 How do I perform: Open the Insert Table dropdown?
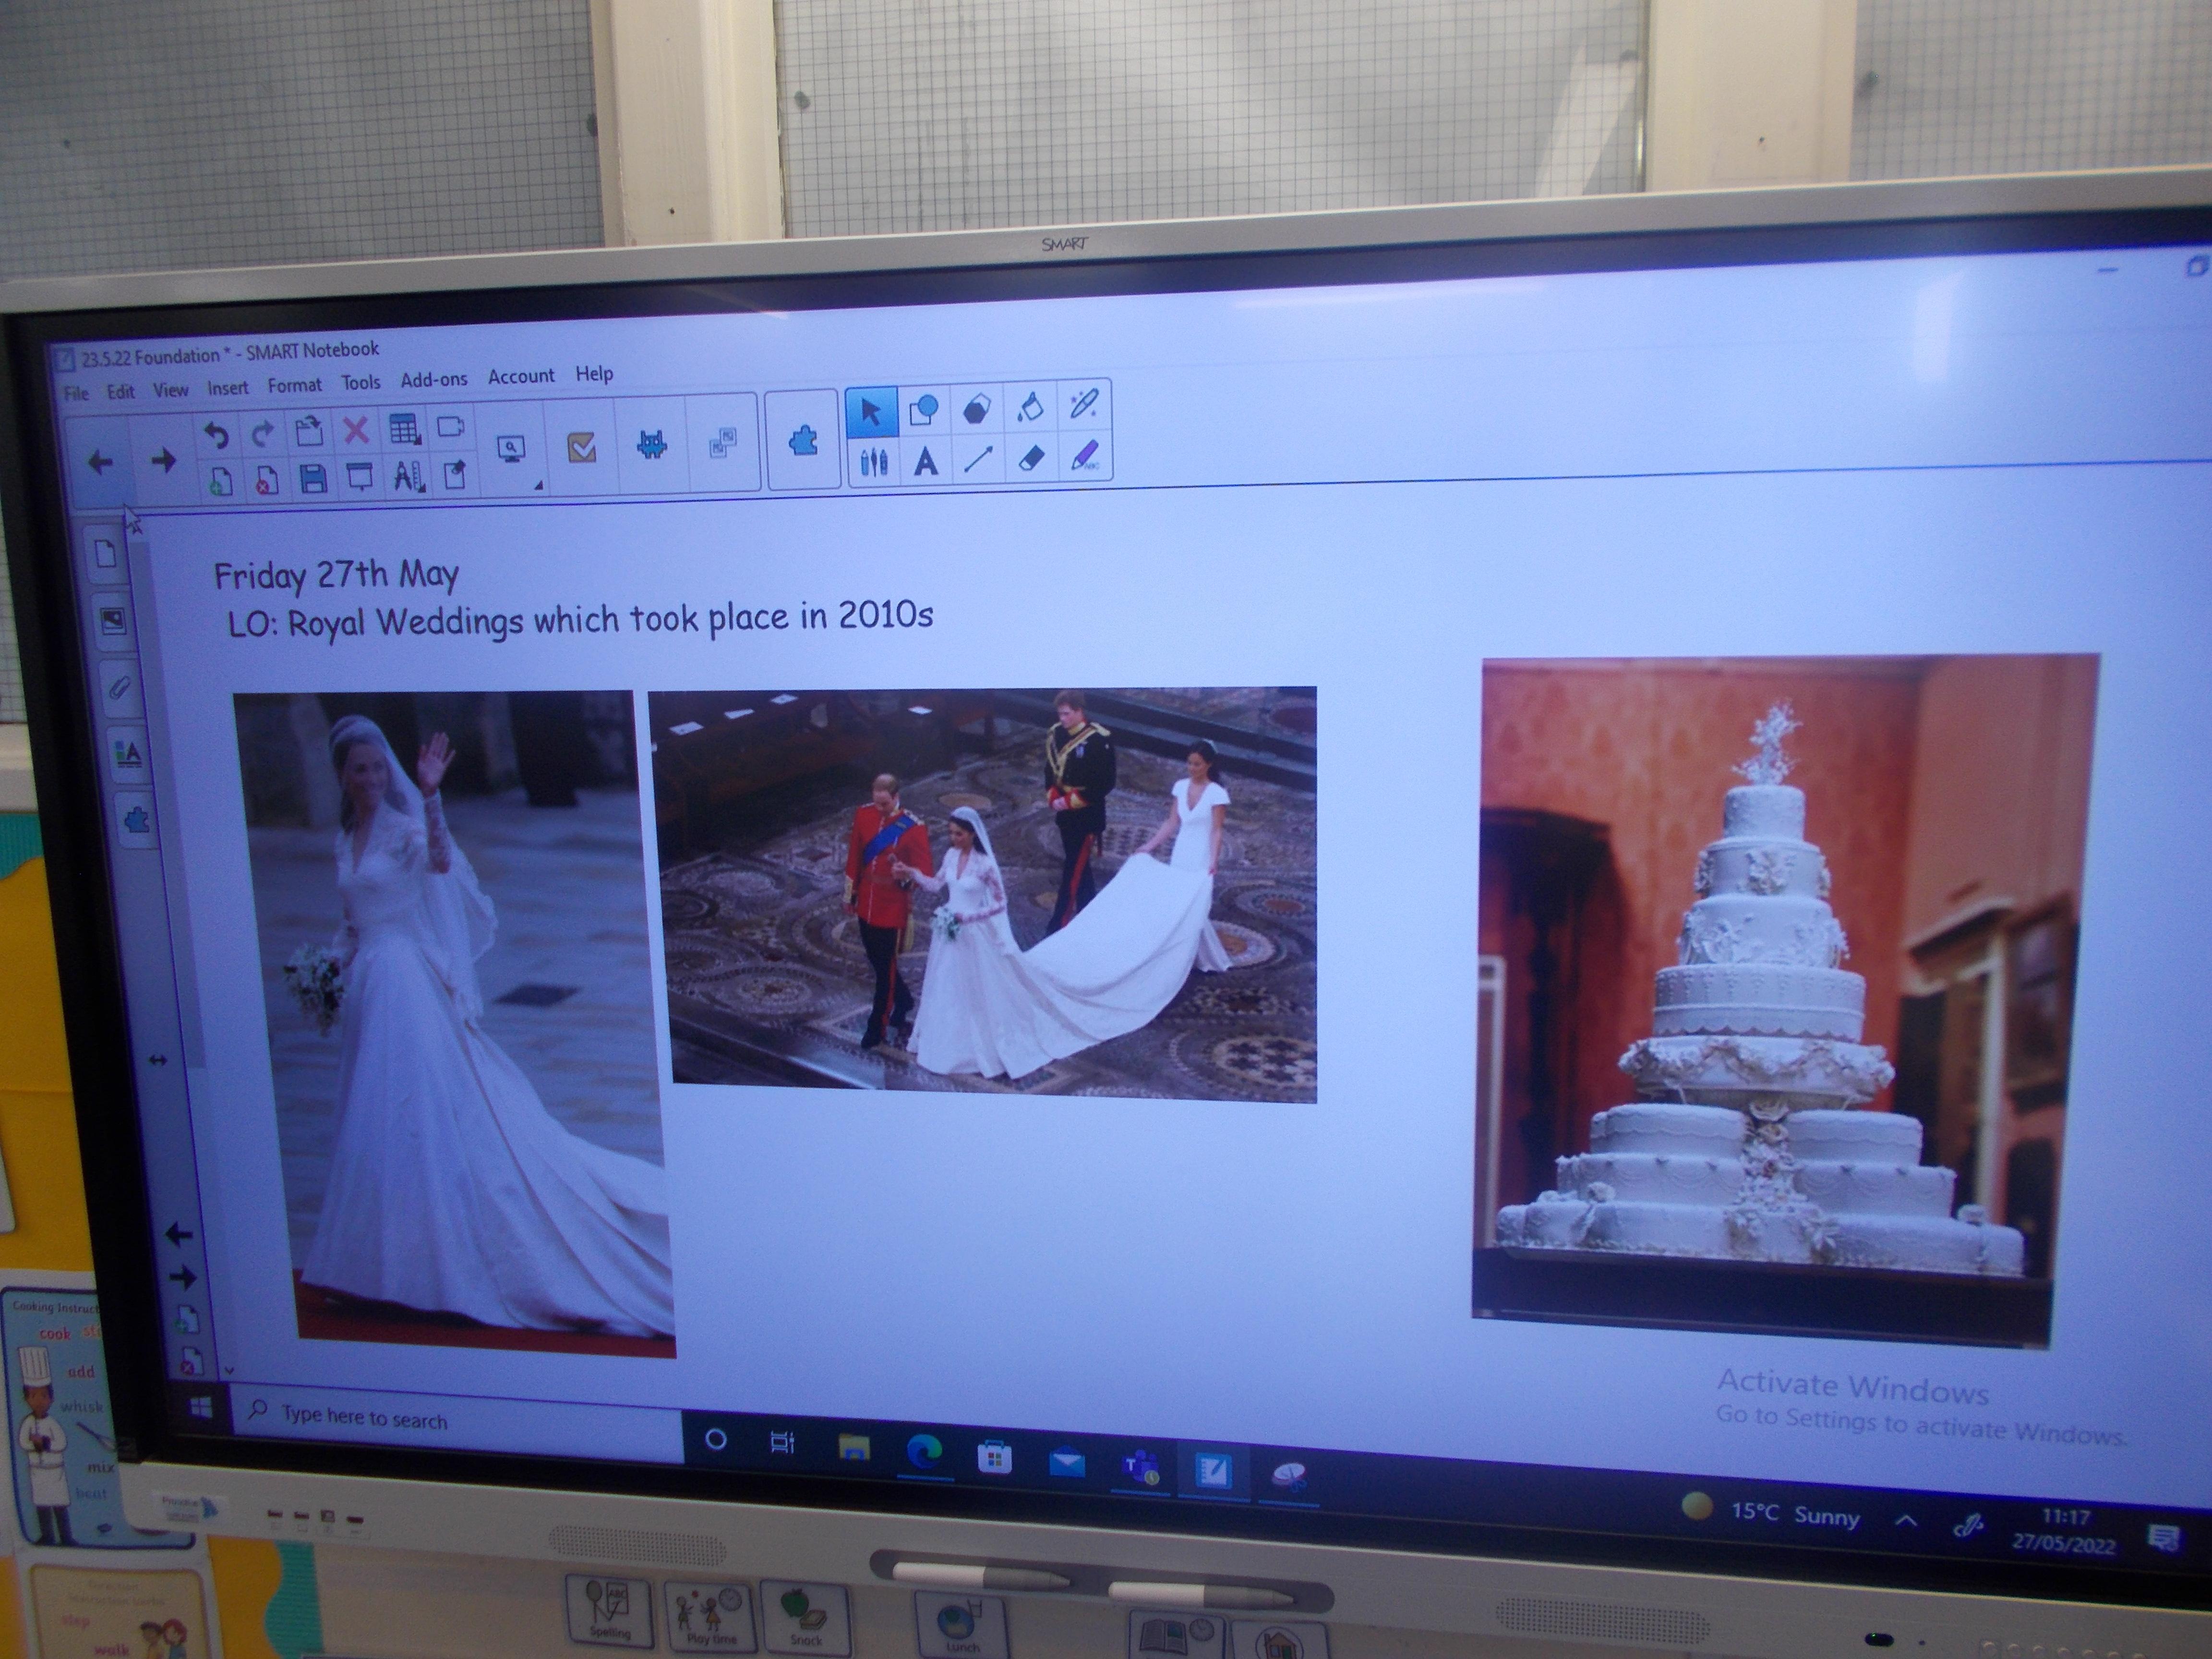click(404, 430)
